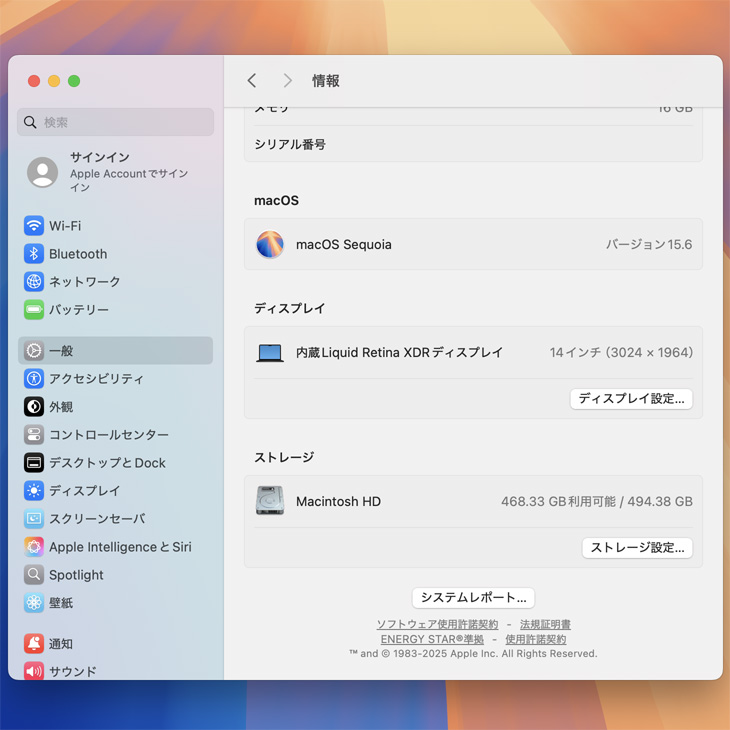Click the 一般 gear icon

34,351
